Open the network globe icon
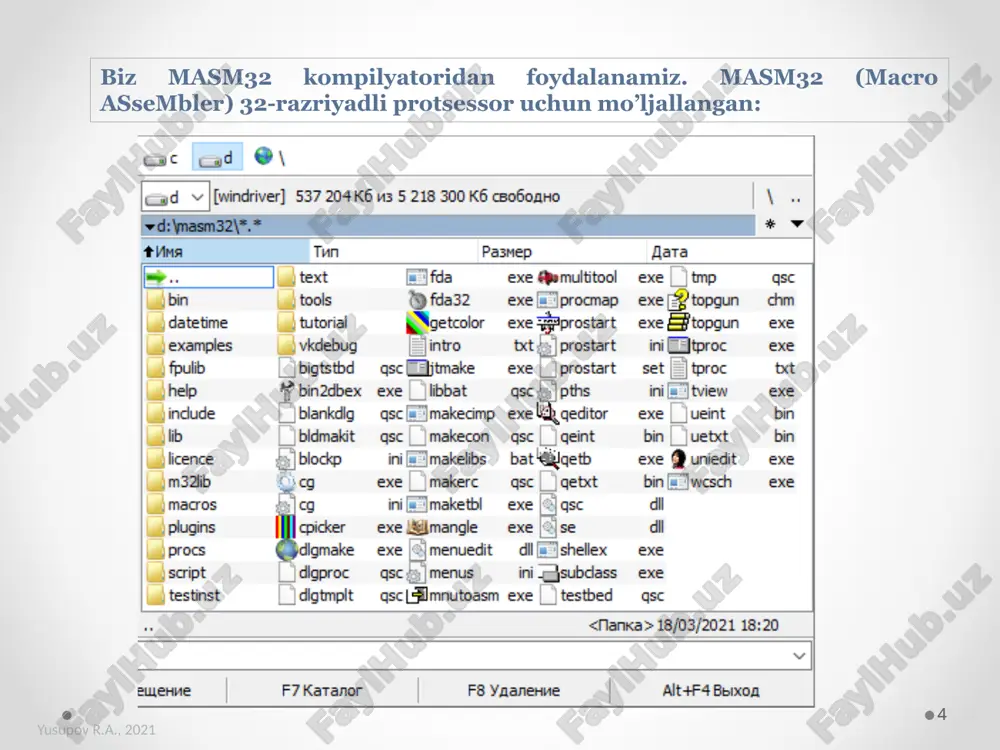 pos(263,156)
